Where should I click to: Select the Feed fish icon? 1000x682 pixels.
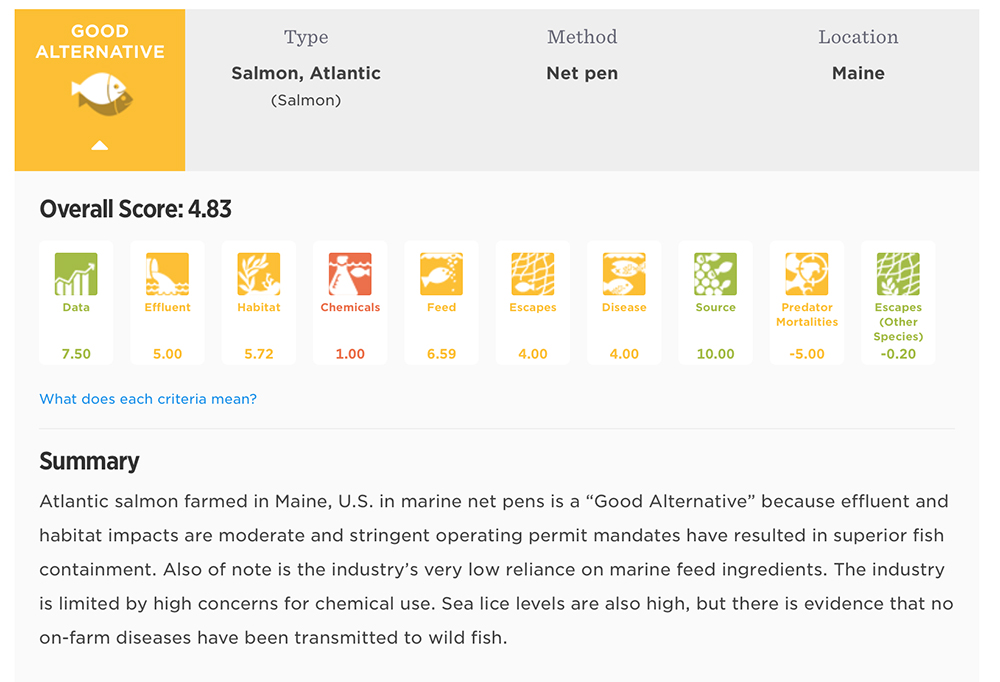point(441,274)
